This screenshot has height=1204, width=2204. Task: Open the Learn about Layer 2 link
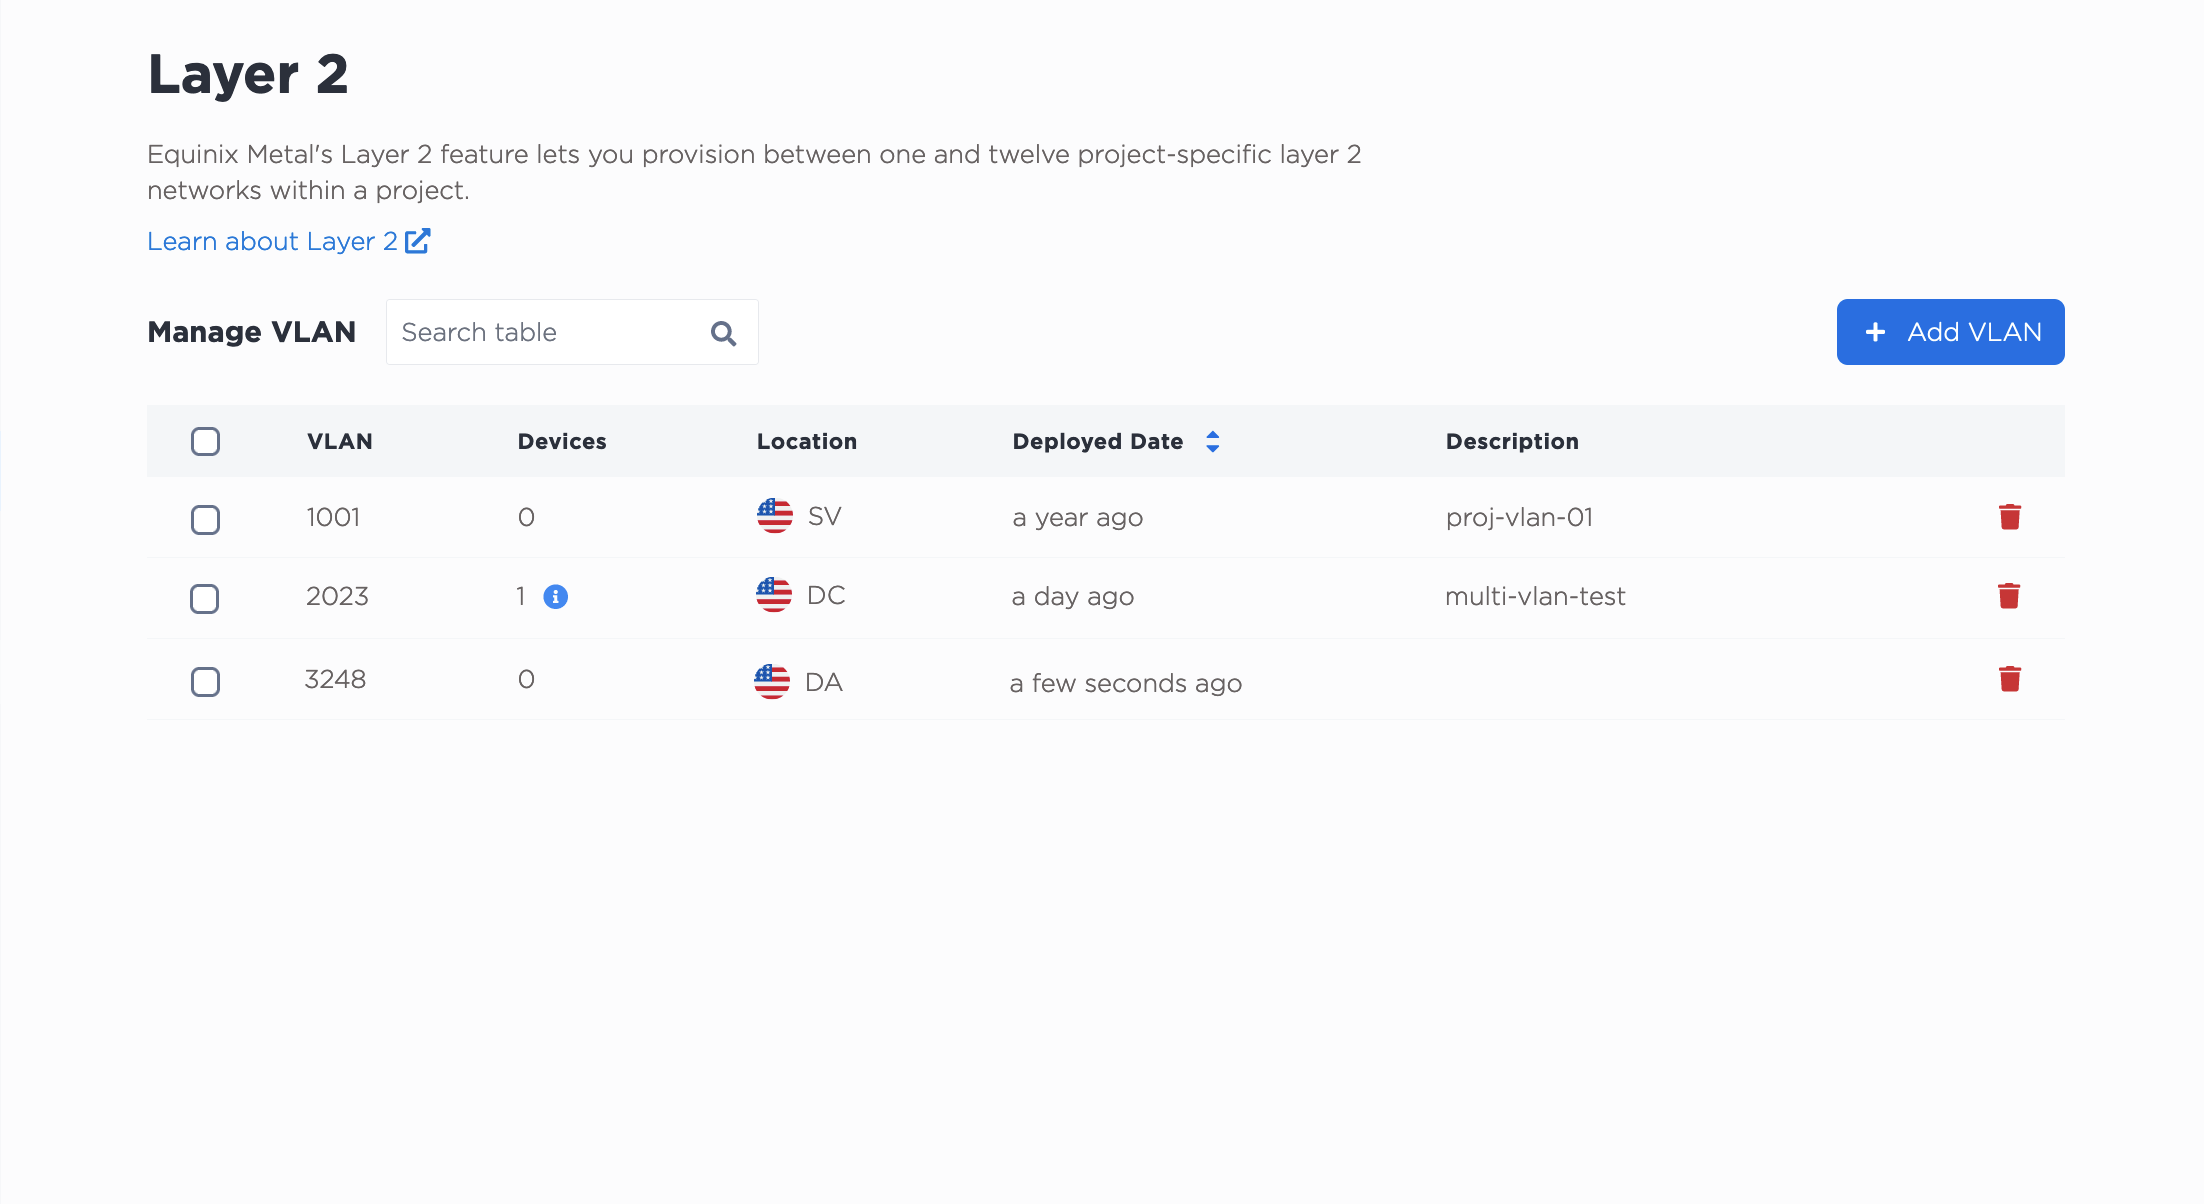272,241
